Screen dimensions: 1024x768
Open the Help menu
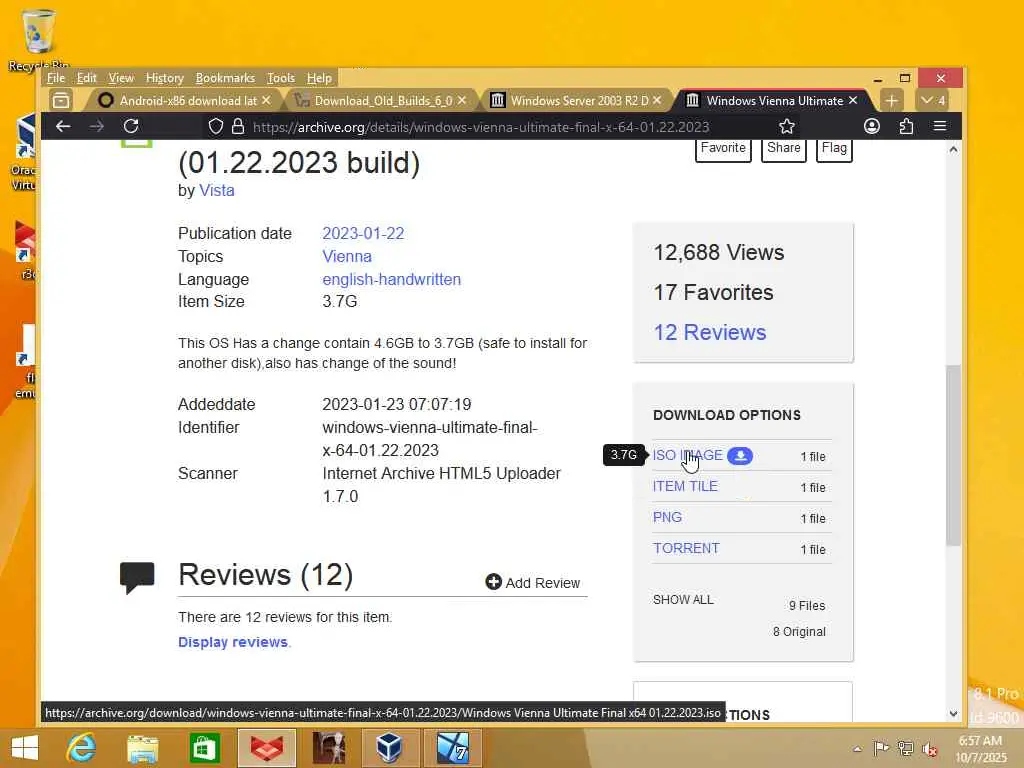click(x=319, y=78)
